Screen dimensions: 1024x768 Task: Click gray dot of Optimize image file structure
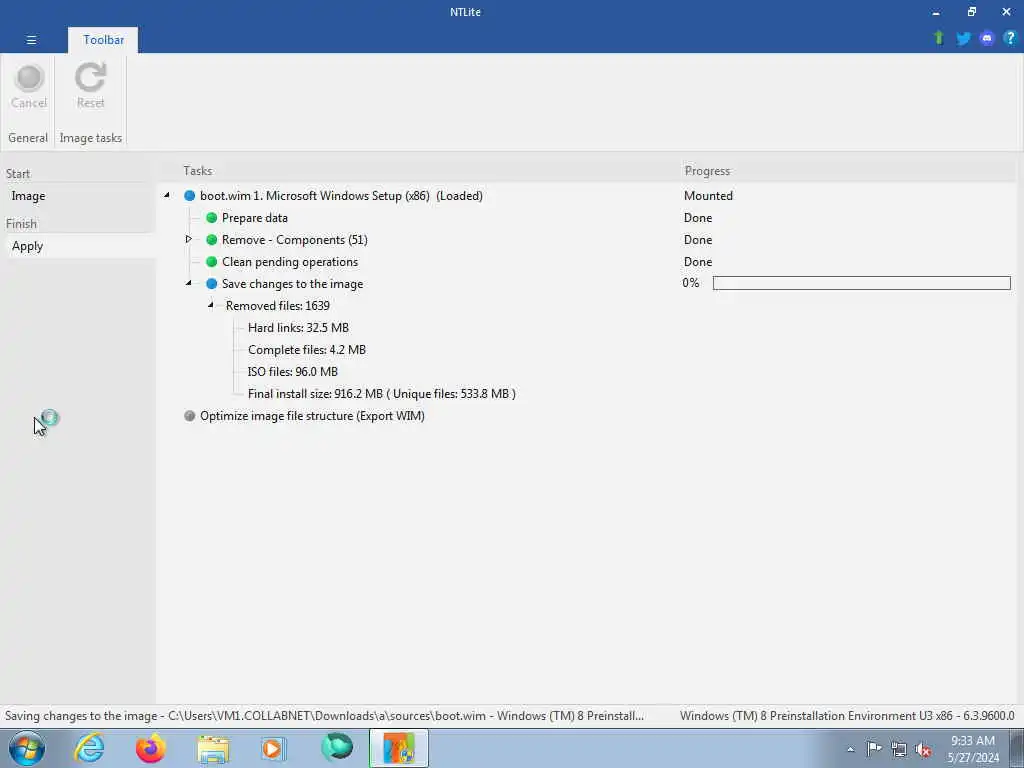[x=189, y=416]
